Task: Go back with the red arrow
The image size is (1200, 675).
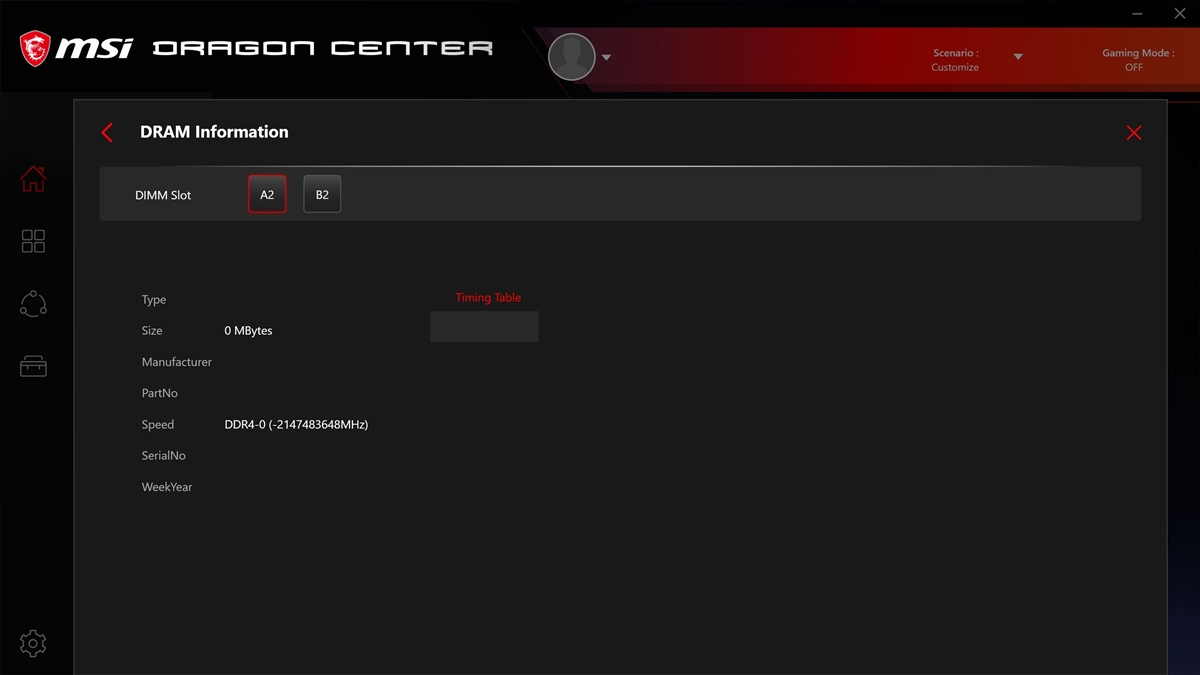Action: point(107,132)
